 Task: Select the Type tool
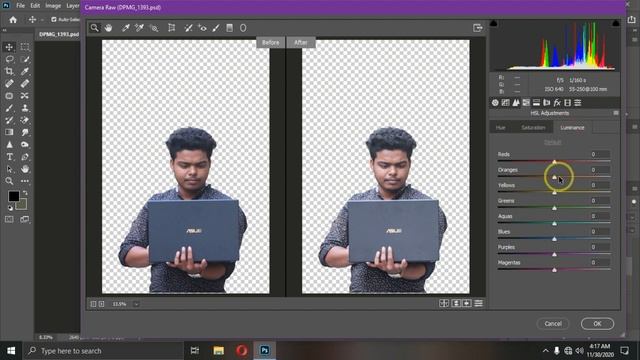coord(9,157)
